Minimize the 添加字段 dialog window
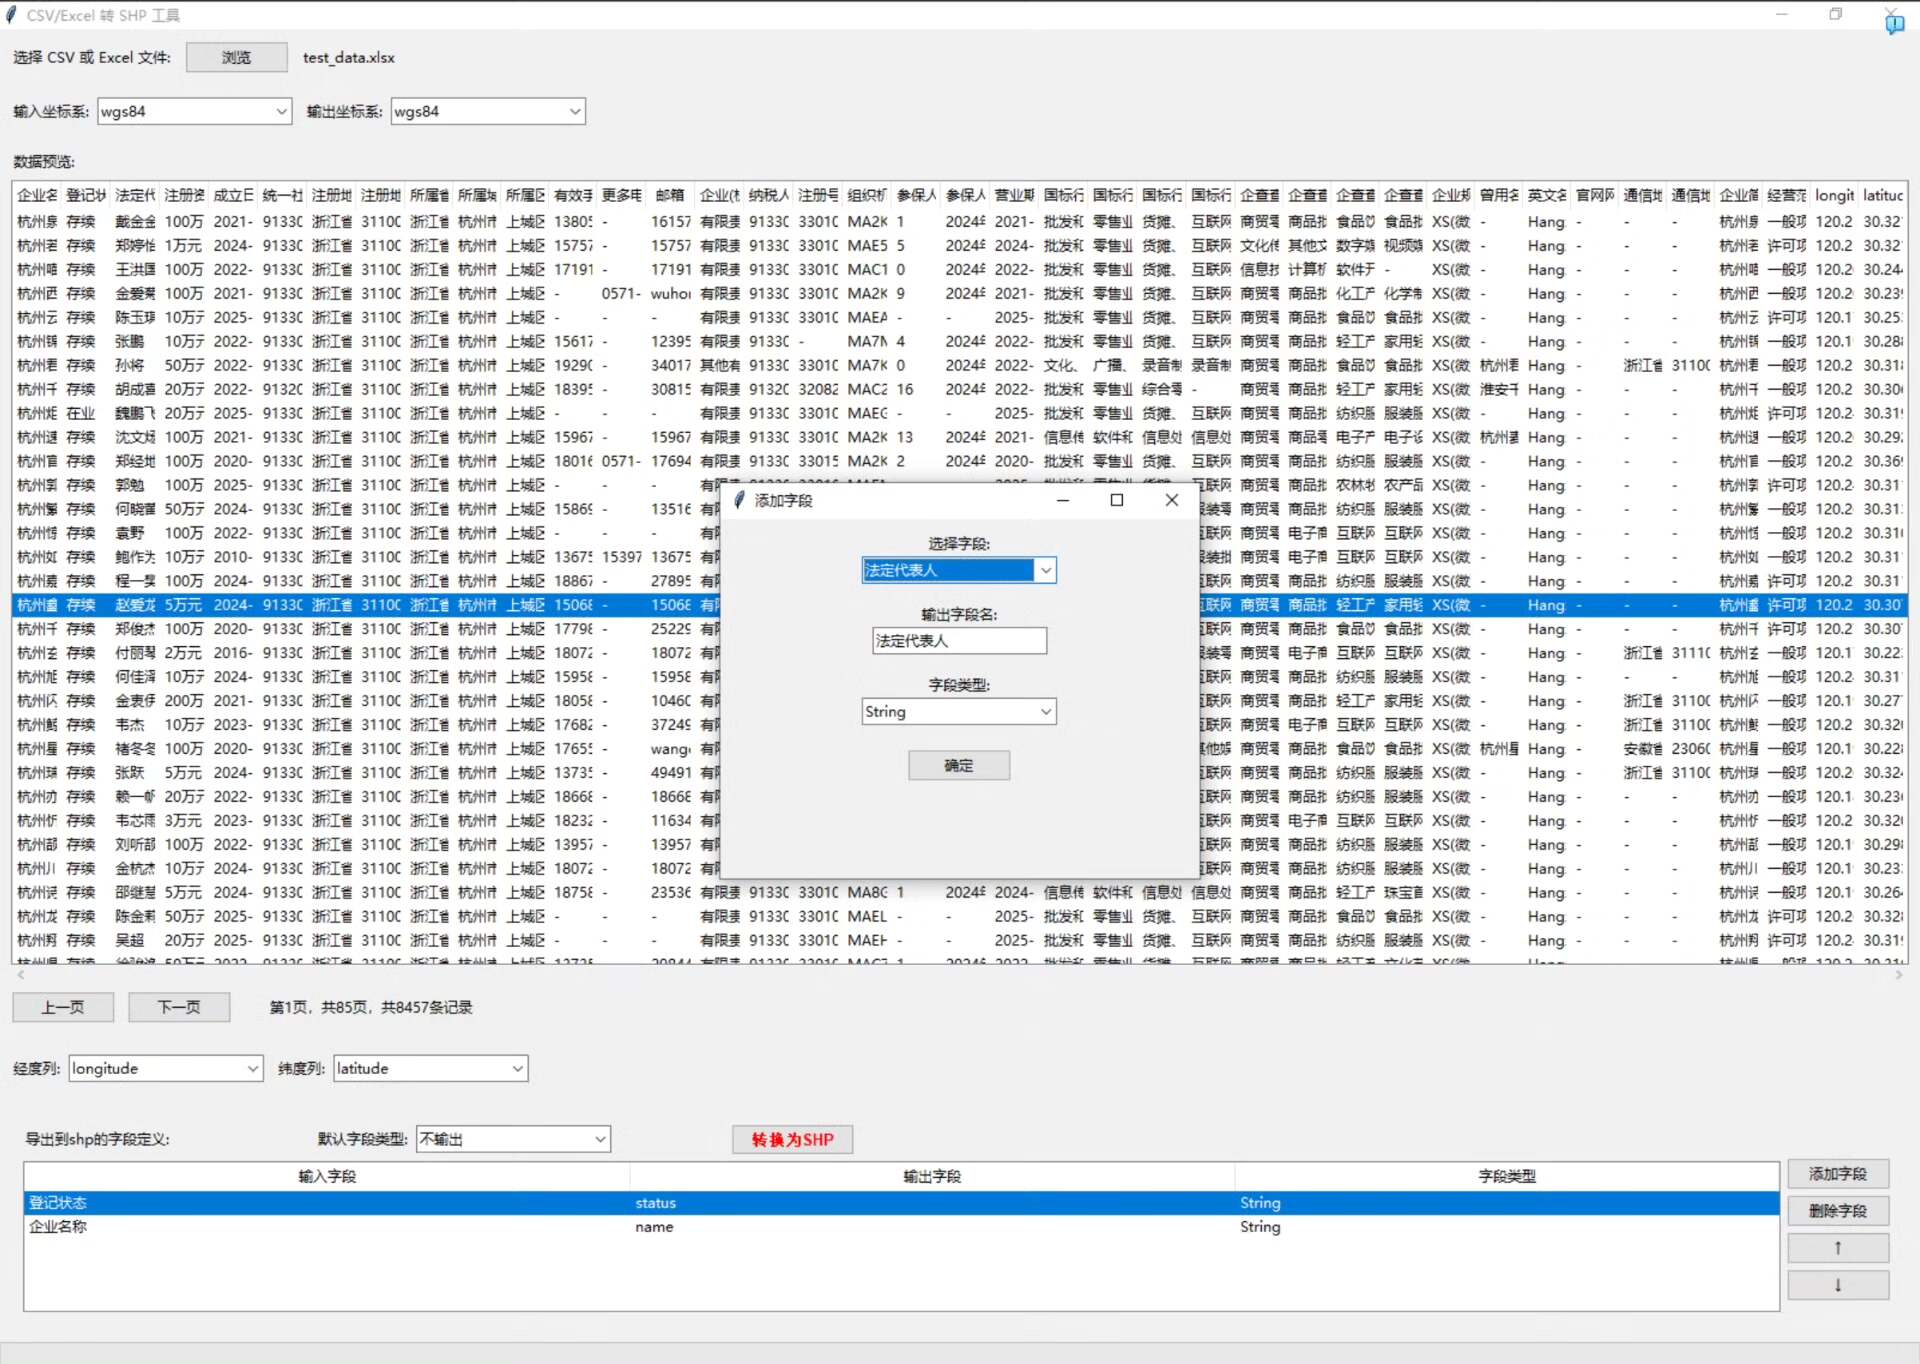1920x1364 pixels. tap(1063, 500)
